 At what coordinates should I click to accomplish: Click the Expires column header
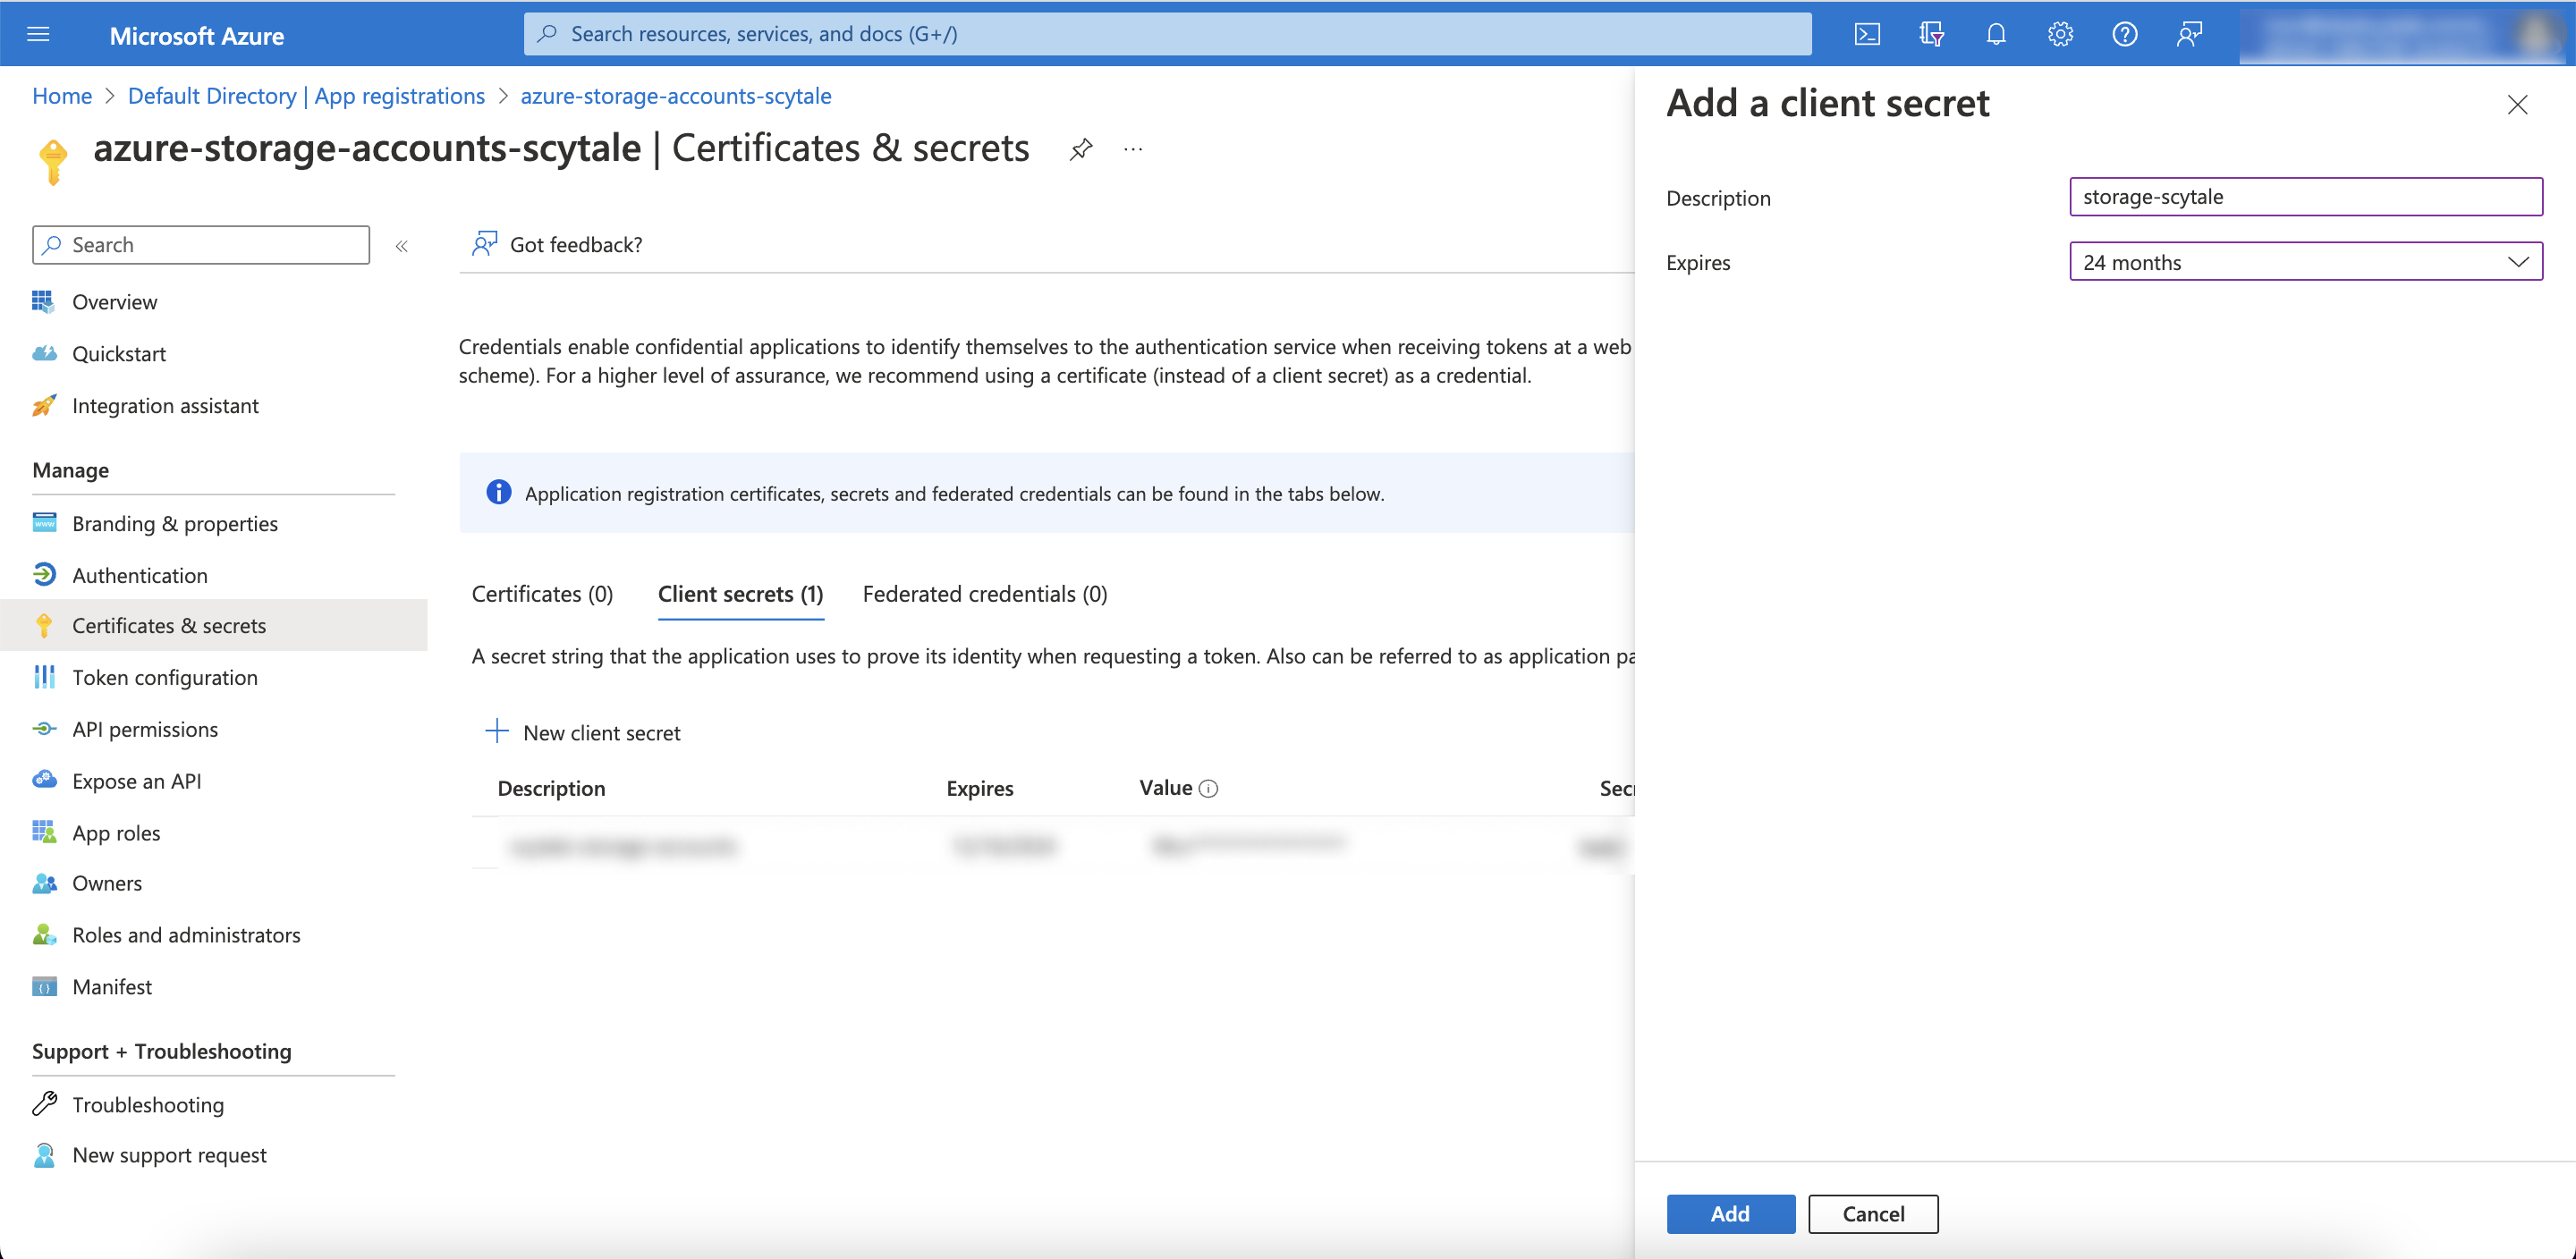[979, 788]
